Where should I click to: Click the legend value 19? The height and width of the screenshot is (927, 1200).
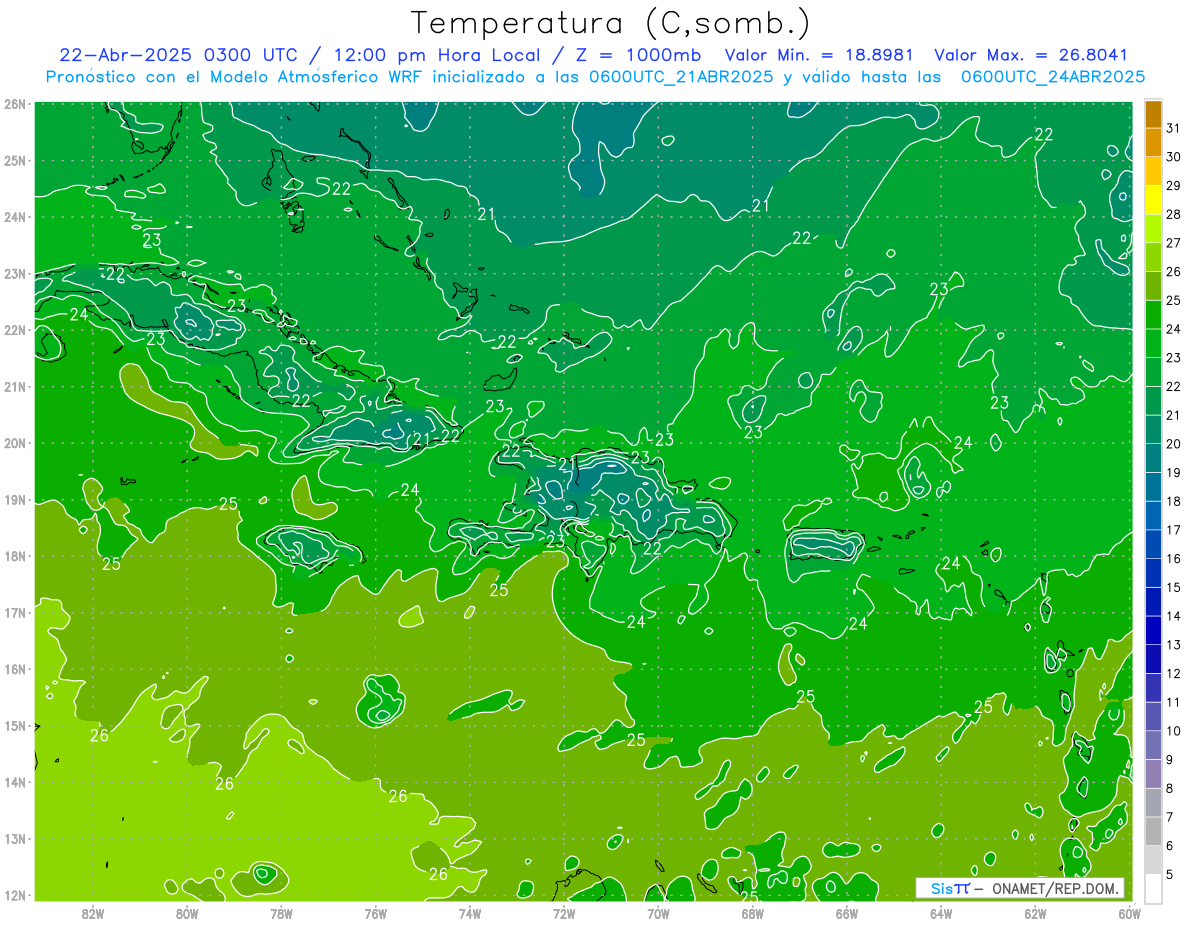click(x=1173, y=472)
